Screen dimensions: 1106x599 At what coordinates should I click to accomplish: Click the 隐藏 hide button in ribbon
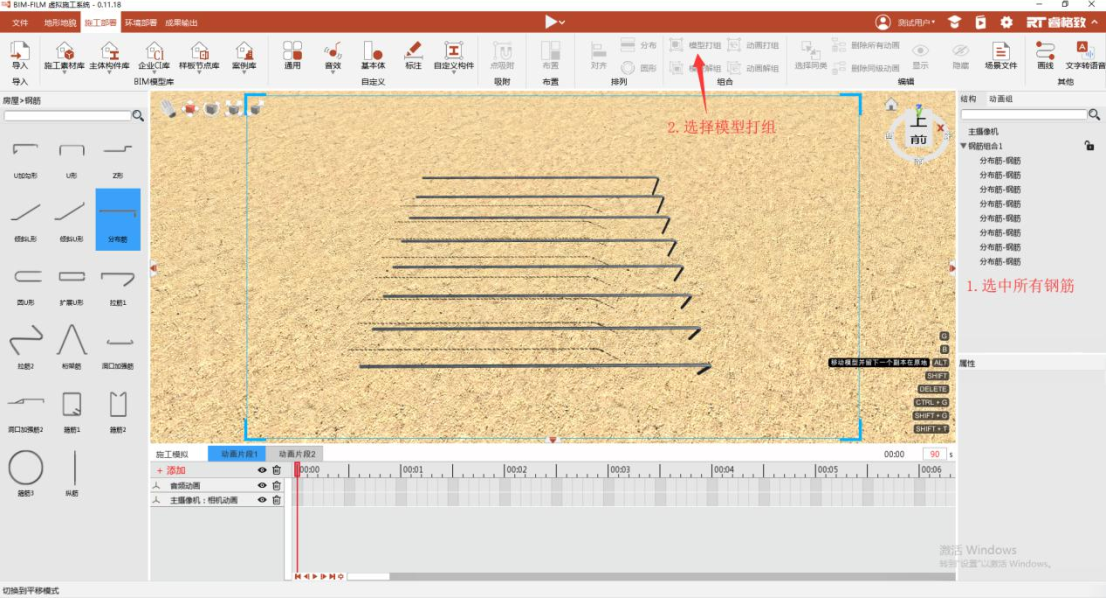(x=961, y=55)
